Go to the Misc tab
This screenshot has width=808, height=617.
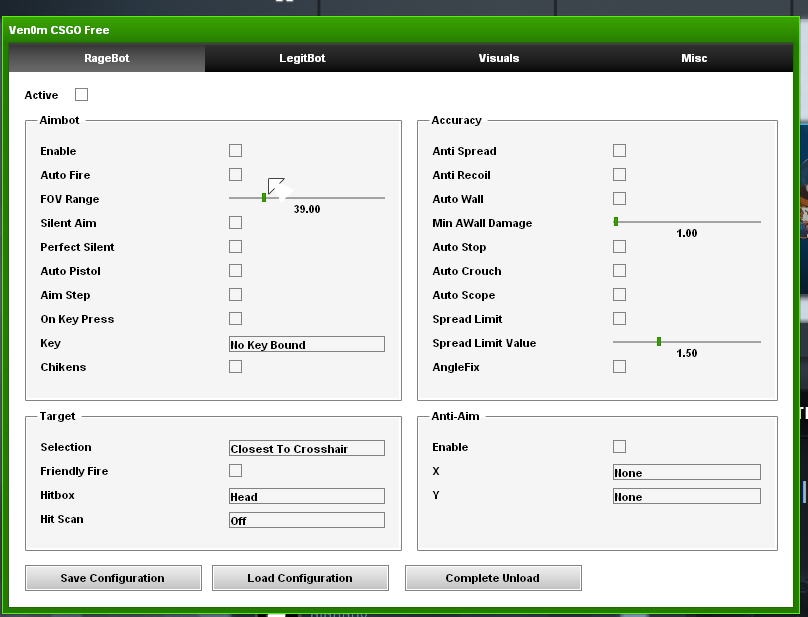click(x=694, y=58)
